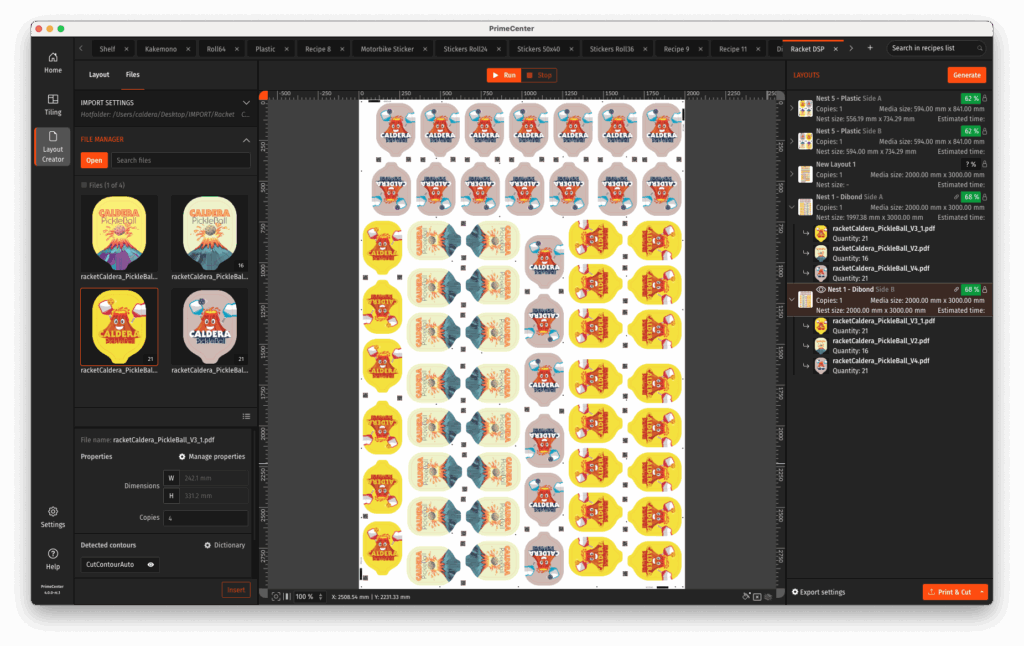Switch to the Files tab
This screenshot has height=646, width=1024.
coord(133,74)
